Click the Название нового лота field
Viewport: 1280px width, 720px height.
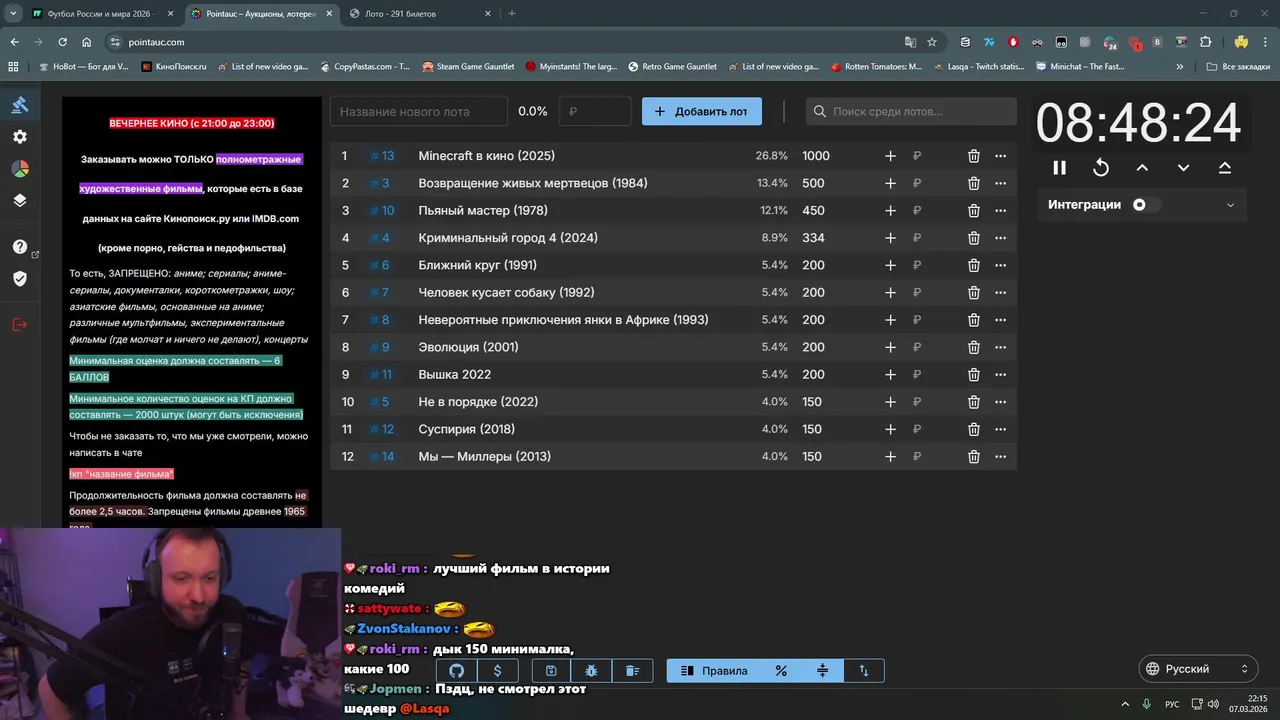pos(419,111)
